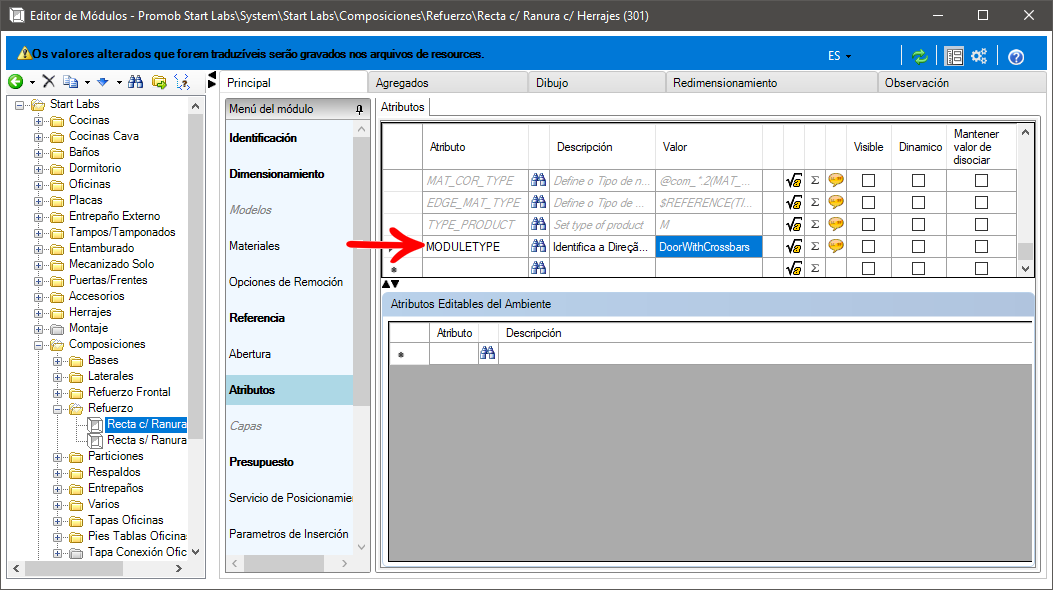The image size is (1053, 590).
Task: Open dropdown arrow next to copy icon
Action: pos(87,83)
